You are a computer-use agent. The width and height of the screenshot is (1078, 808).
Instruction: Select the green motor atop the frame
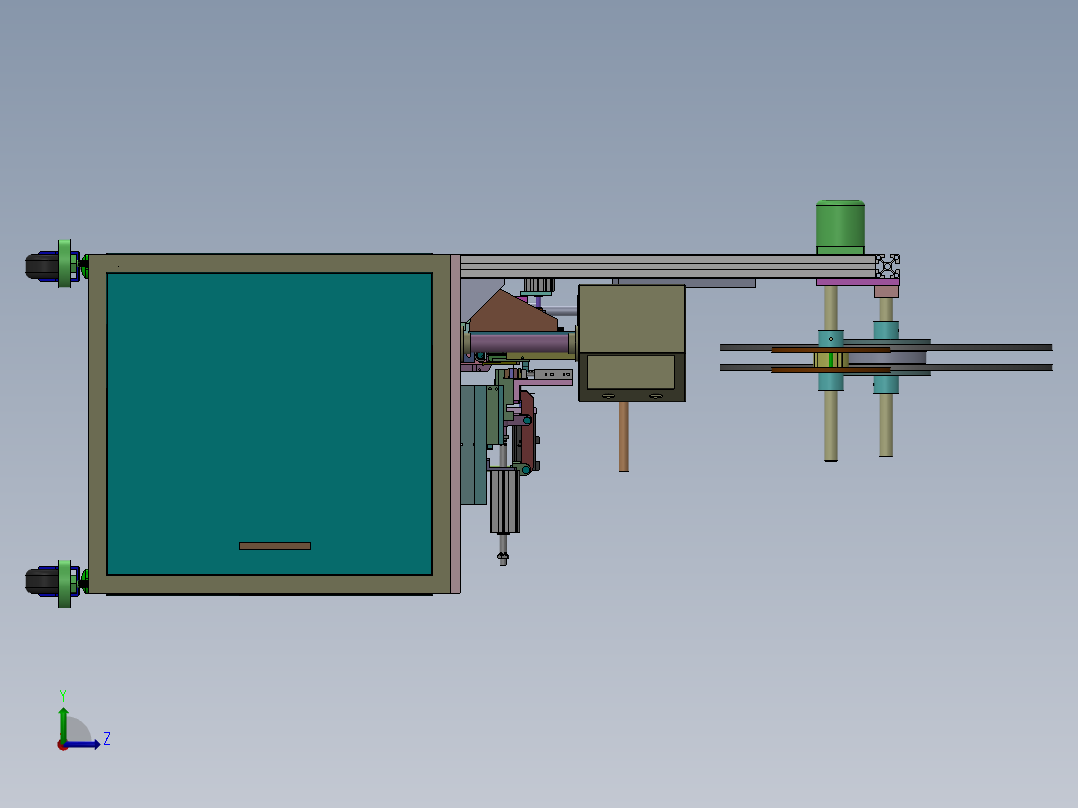(839, 222)
